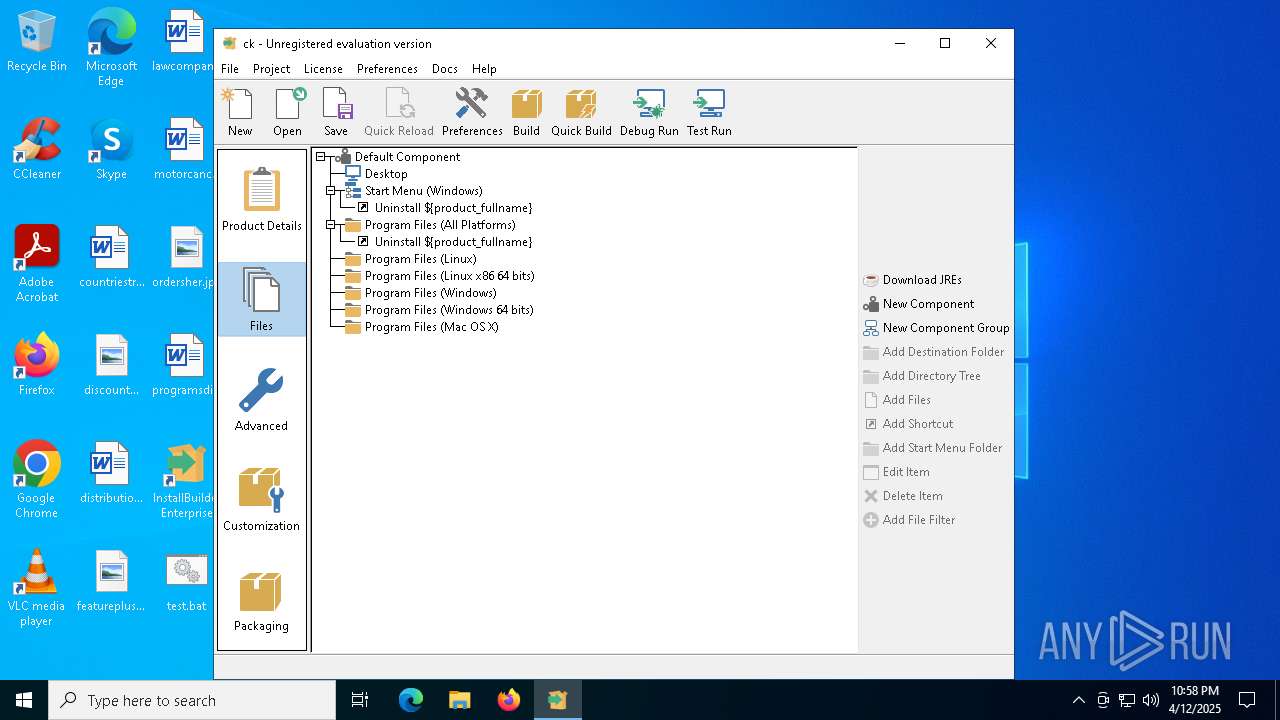Viewport: 1280px width, 720px height.
Task: Open Google Chrome desktop shortcut
Action: [x=37, y=479]
